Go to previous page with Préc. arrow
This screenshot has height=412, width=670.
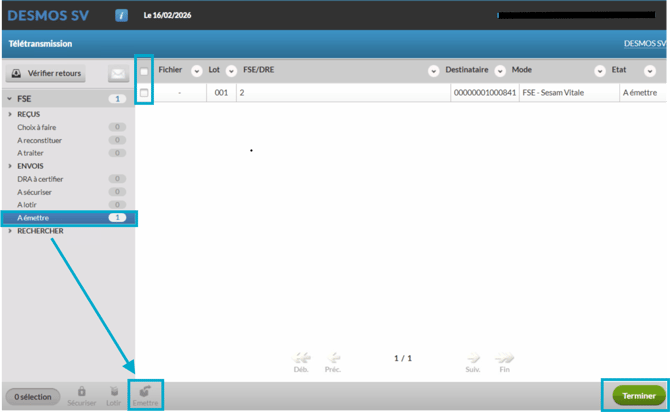pyautogui.click(x=334, y=358)
